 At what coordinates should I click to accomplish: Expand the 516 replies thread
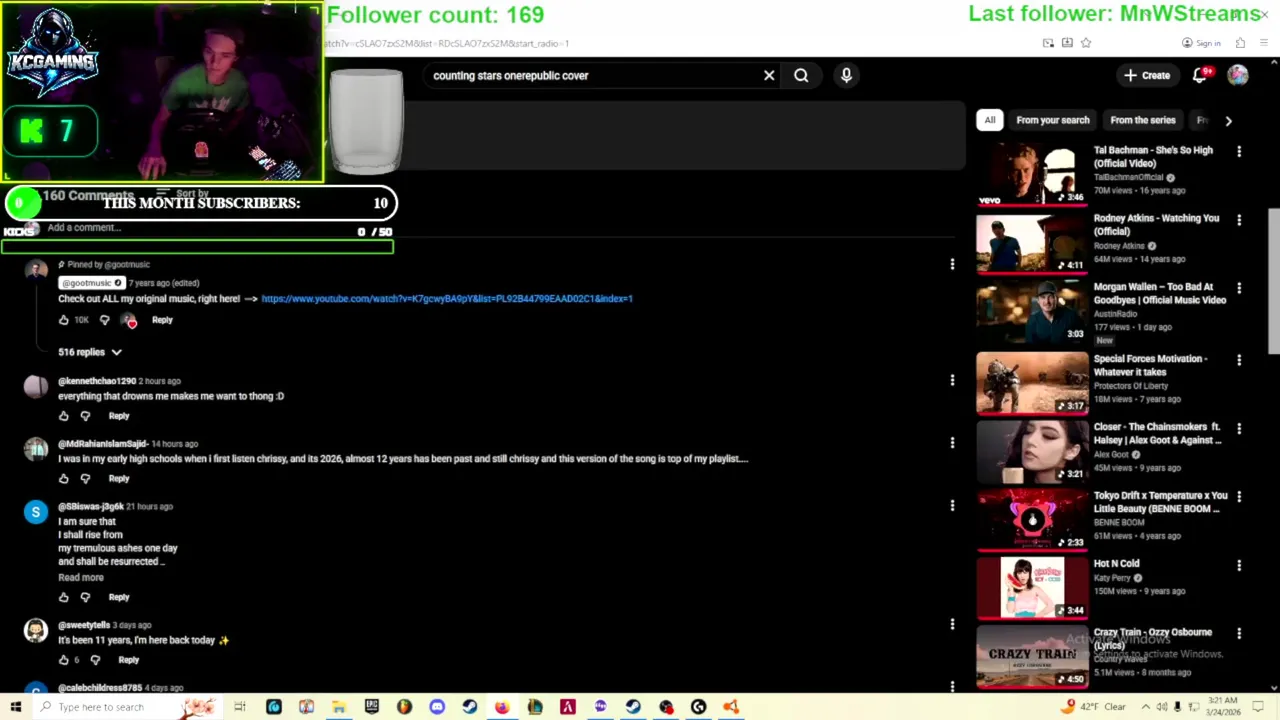(x=89, y=352)
